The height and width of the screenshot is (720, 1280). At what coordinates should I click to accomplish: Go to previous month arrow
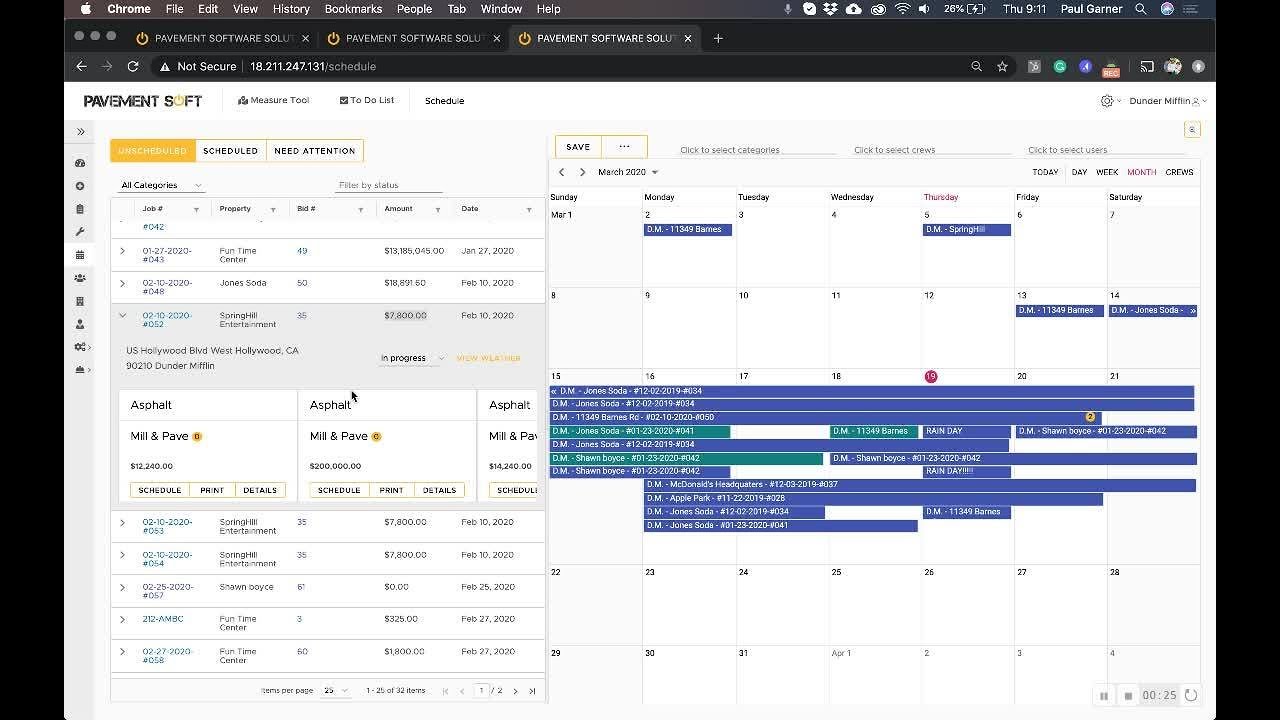(561, 172)
